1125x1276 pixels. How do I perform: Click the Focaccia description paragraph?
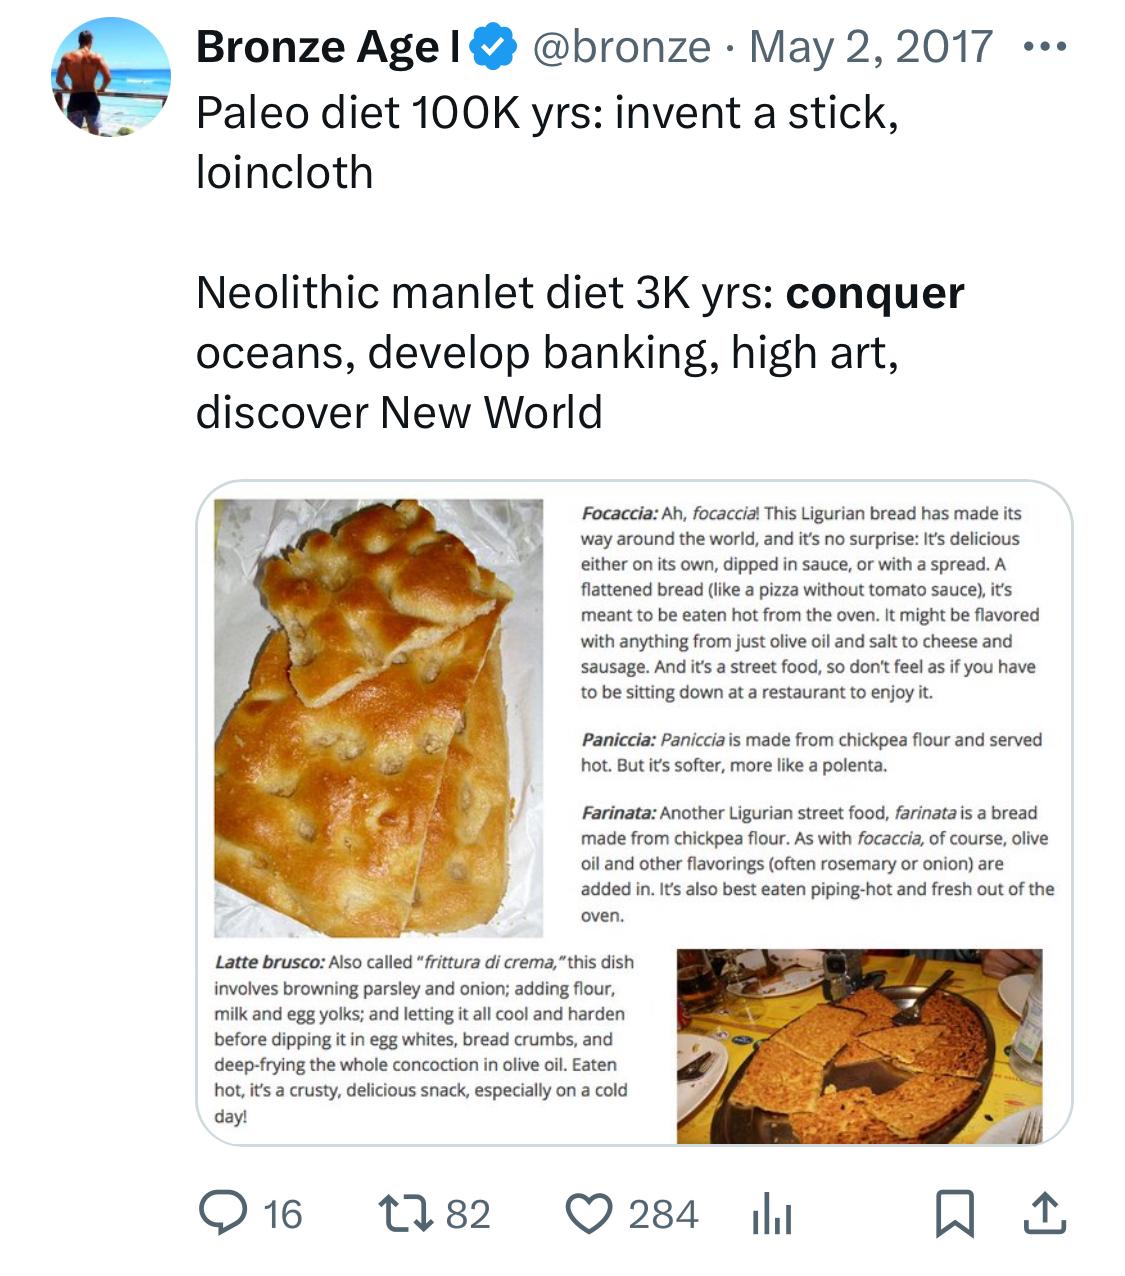pos(810,602)
